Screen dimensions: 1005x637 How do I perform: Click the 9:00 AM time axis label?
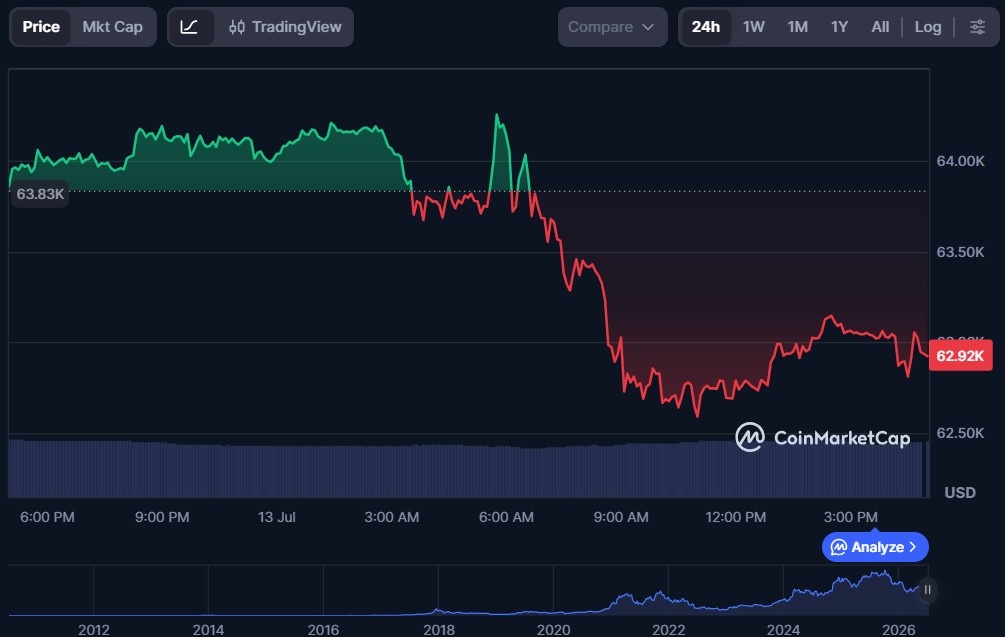[x=621, y=517]
